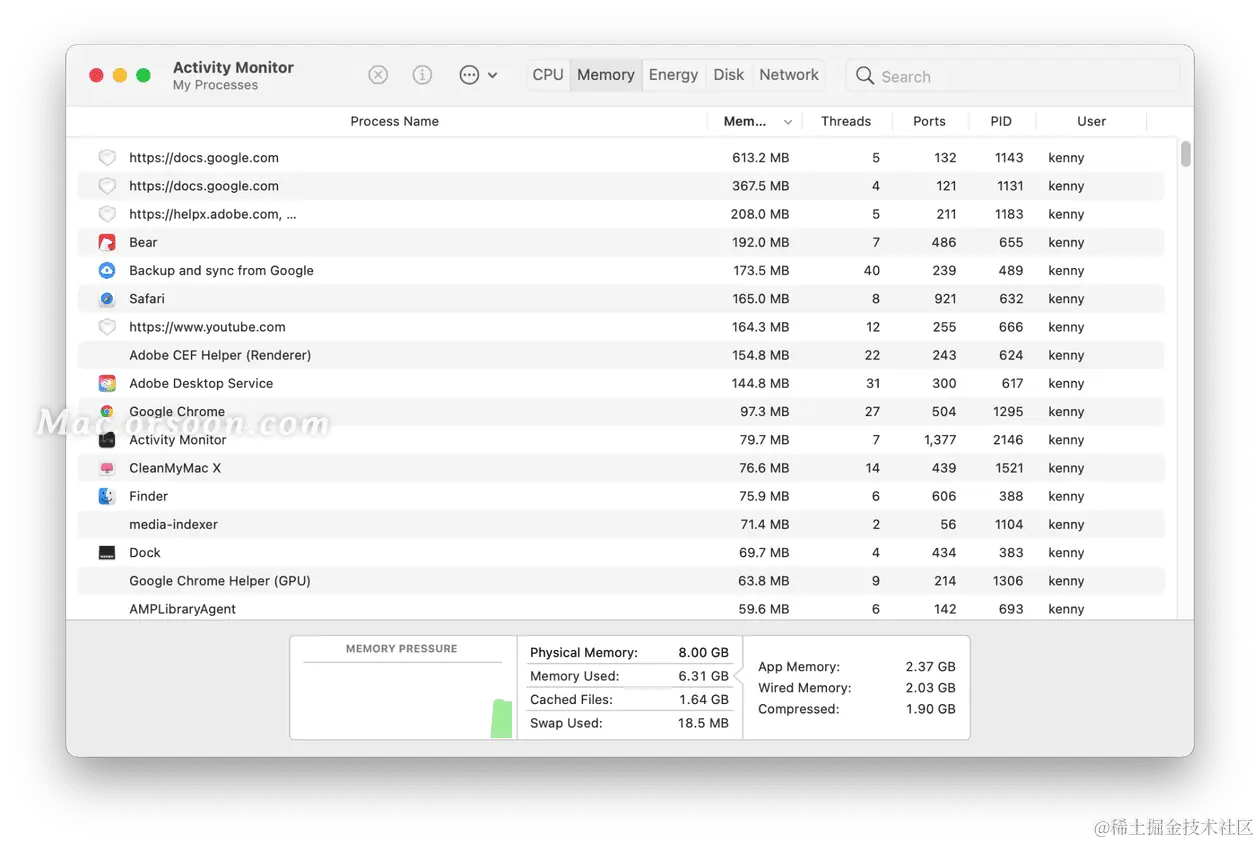1260x844 pixels.
Task: Click the Backup and sync cloud icon
Action: click(x=107, y=270)
